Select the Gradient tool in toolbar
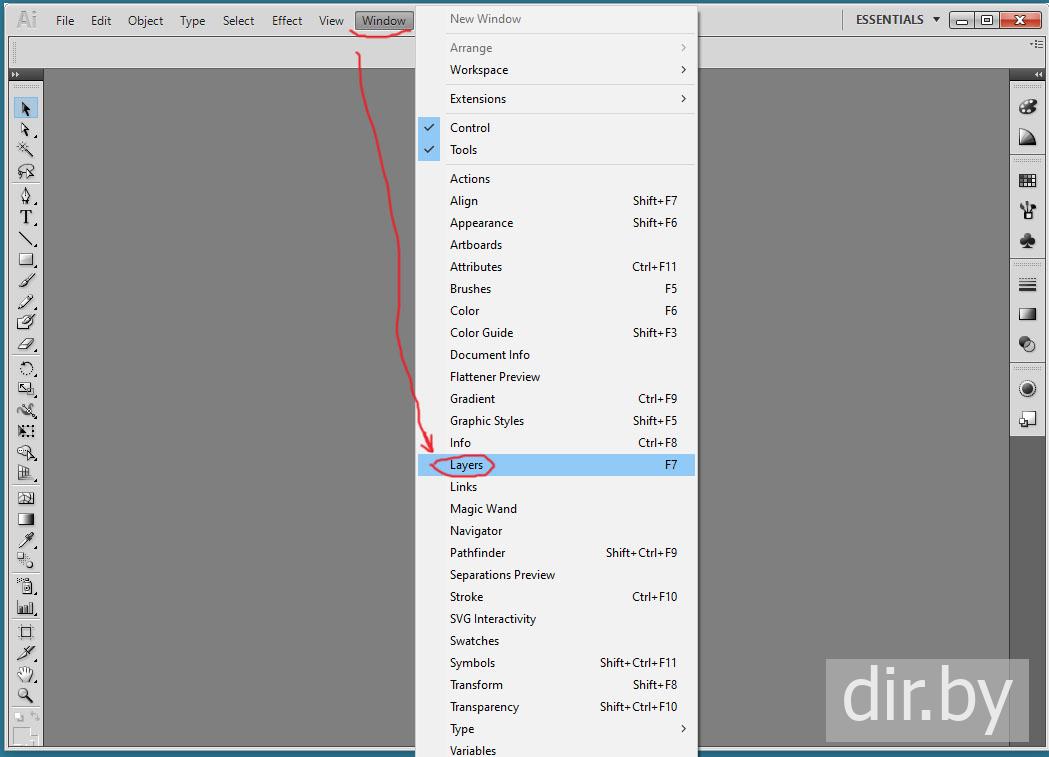 26,519
